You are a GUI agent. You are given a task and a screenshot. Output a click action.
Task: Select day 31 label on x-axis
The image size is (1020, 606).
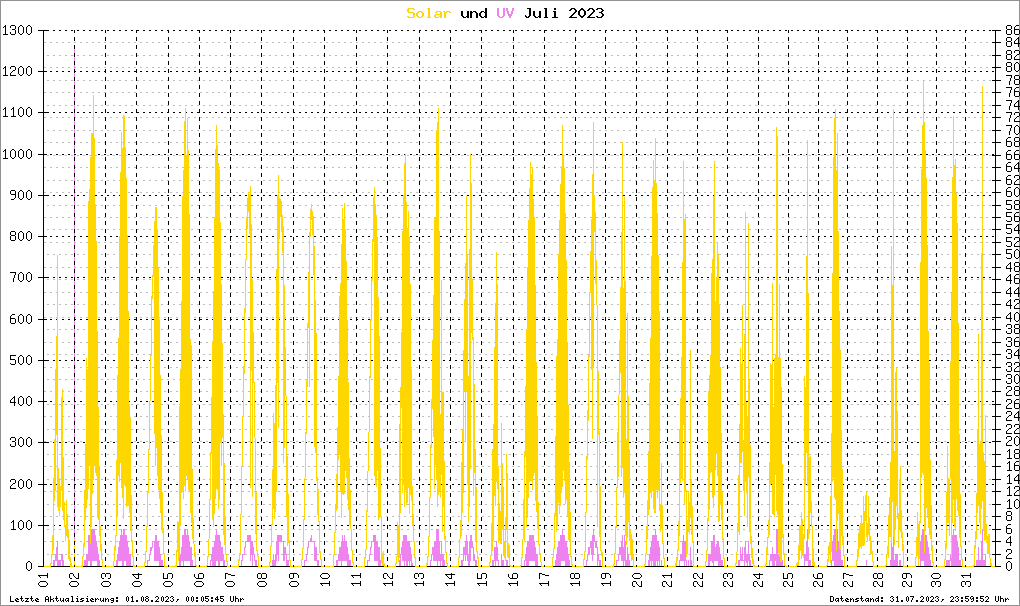coord(967,579)
